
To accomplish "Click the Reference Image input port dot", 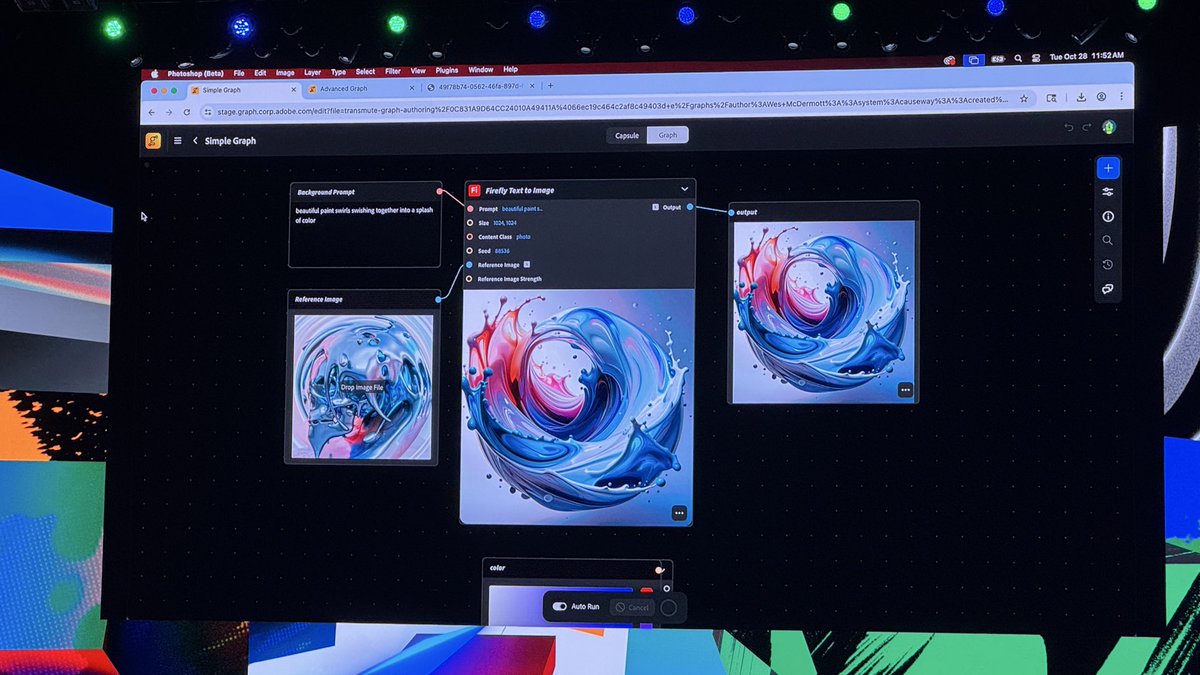I will tap(469, 265).
